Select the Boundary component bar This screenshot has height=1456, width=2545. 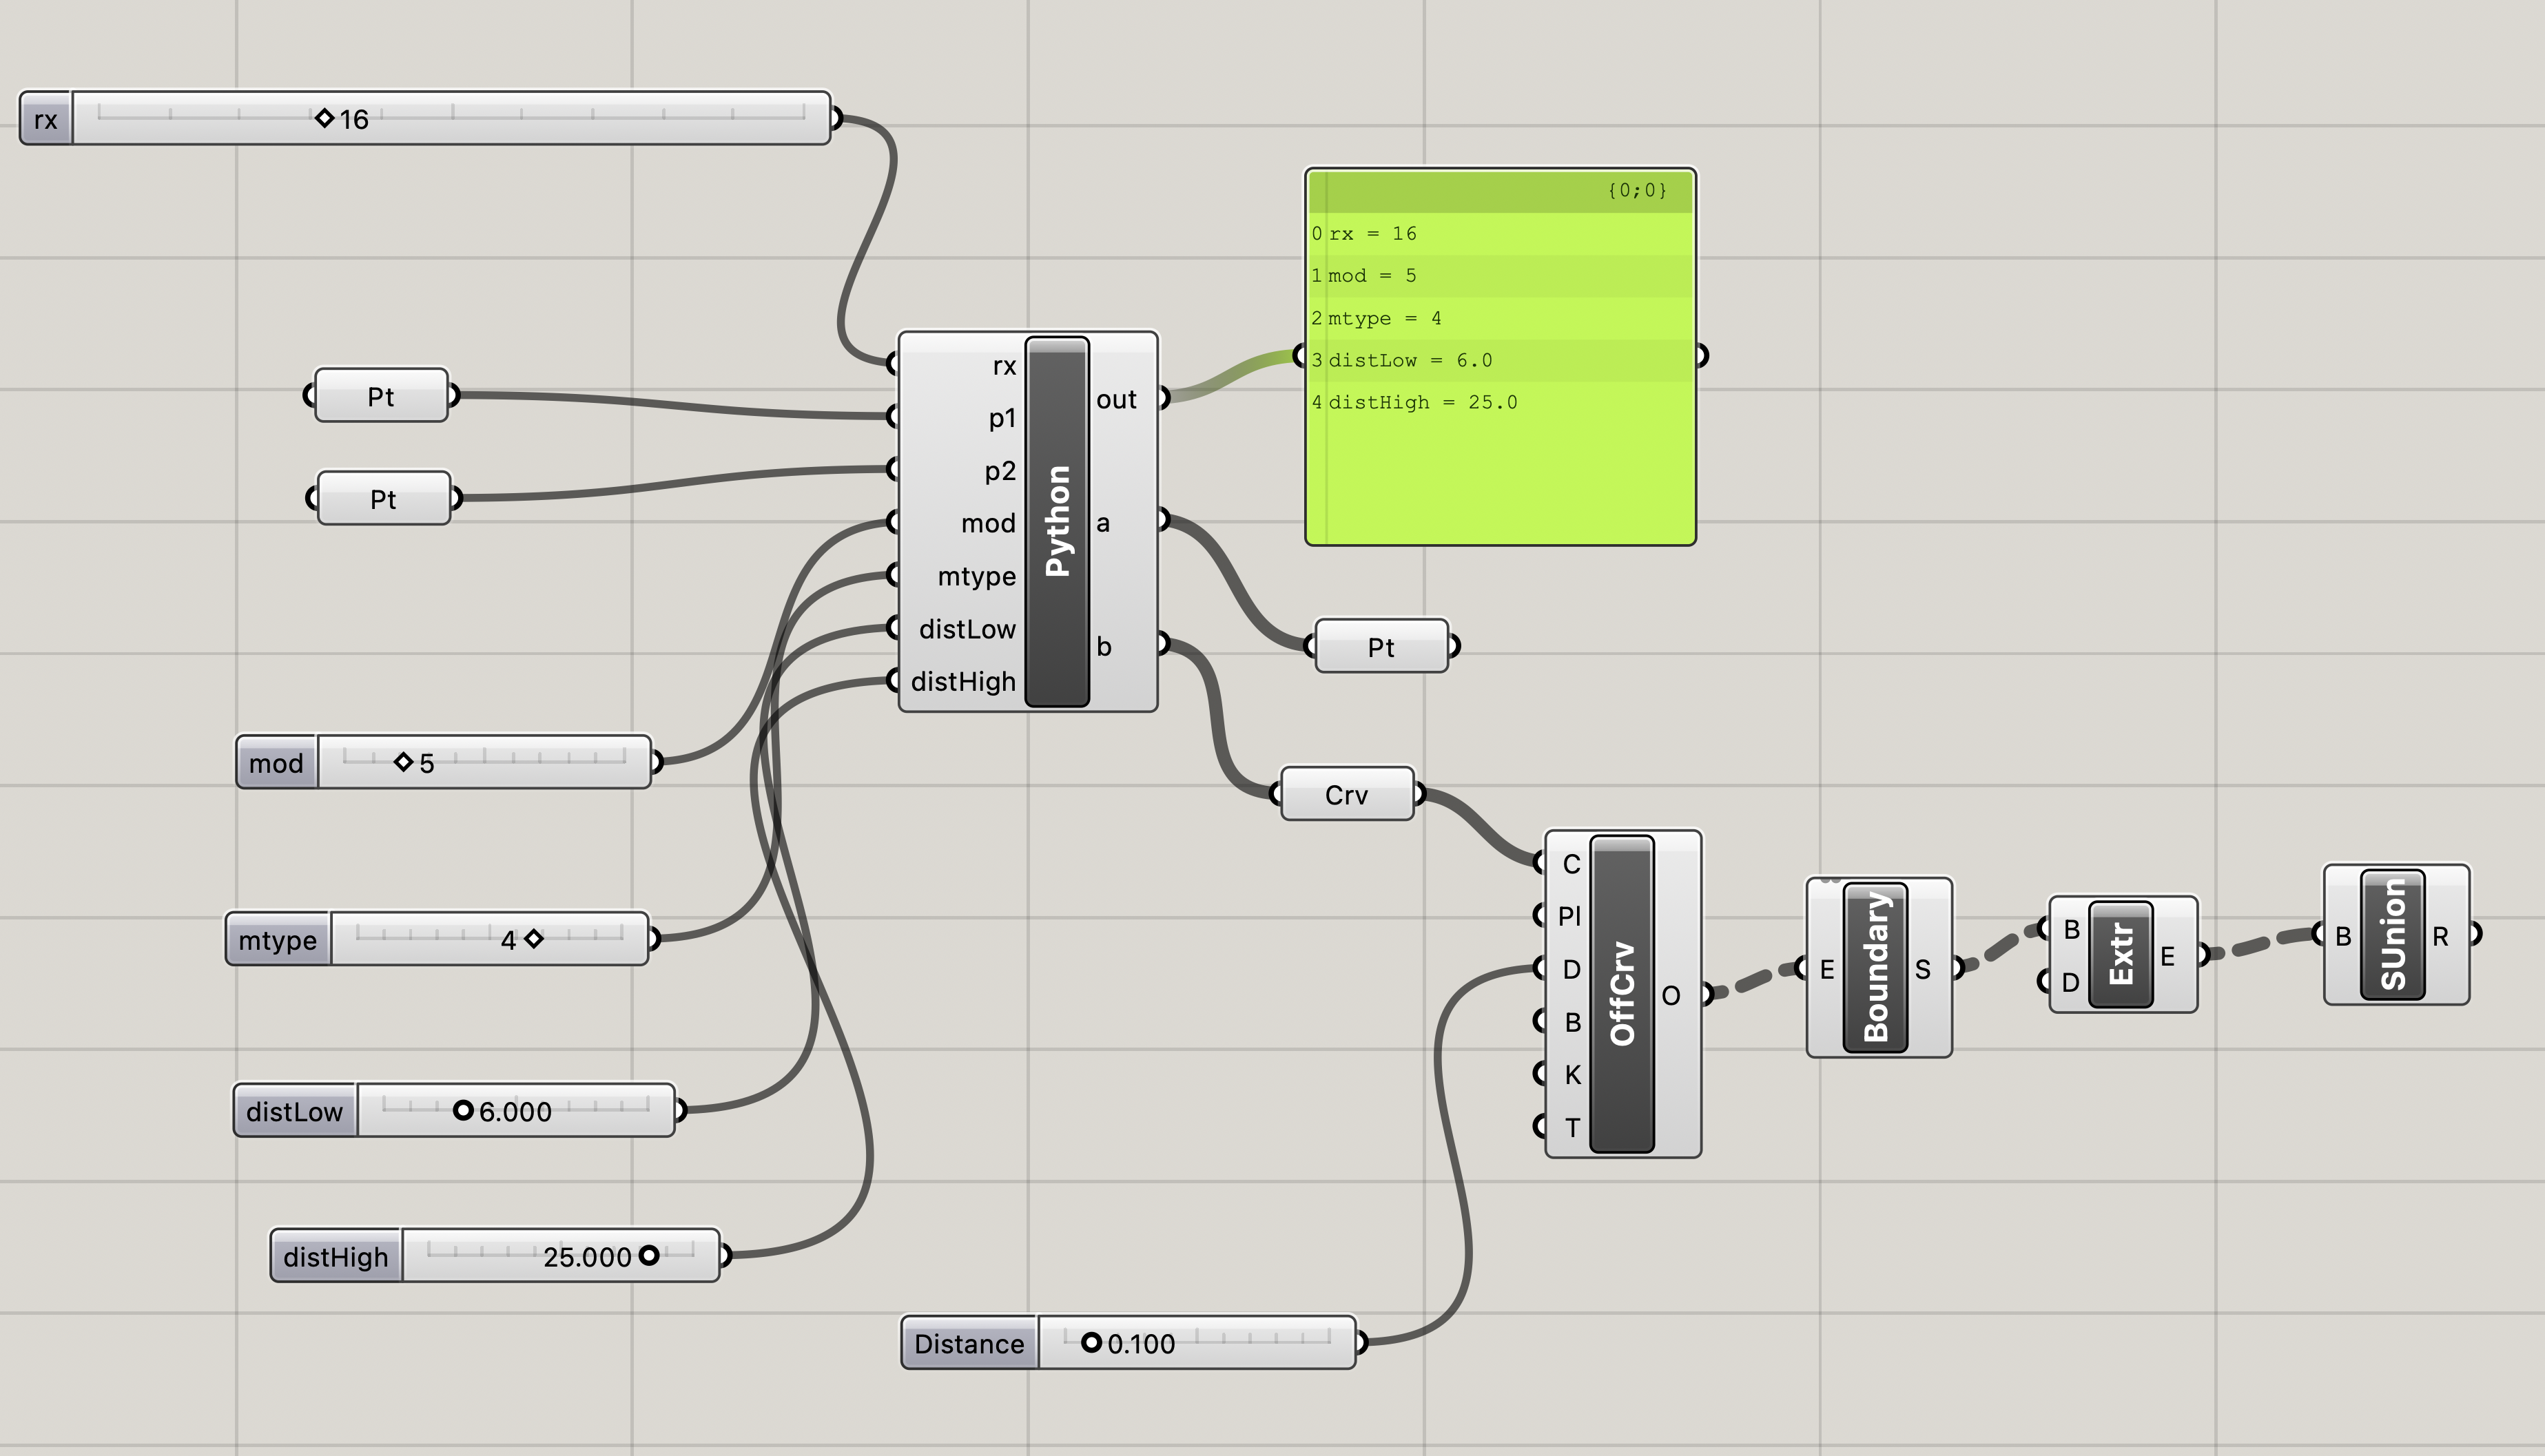[x=1875, y=967]
